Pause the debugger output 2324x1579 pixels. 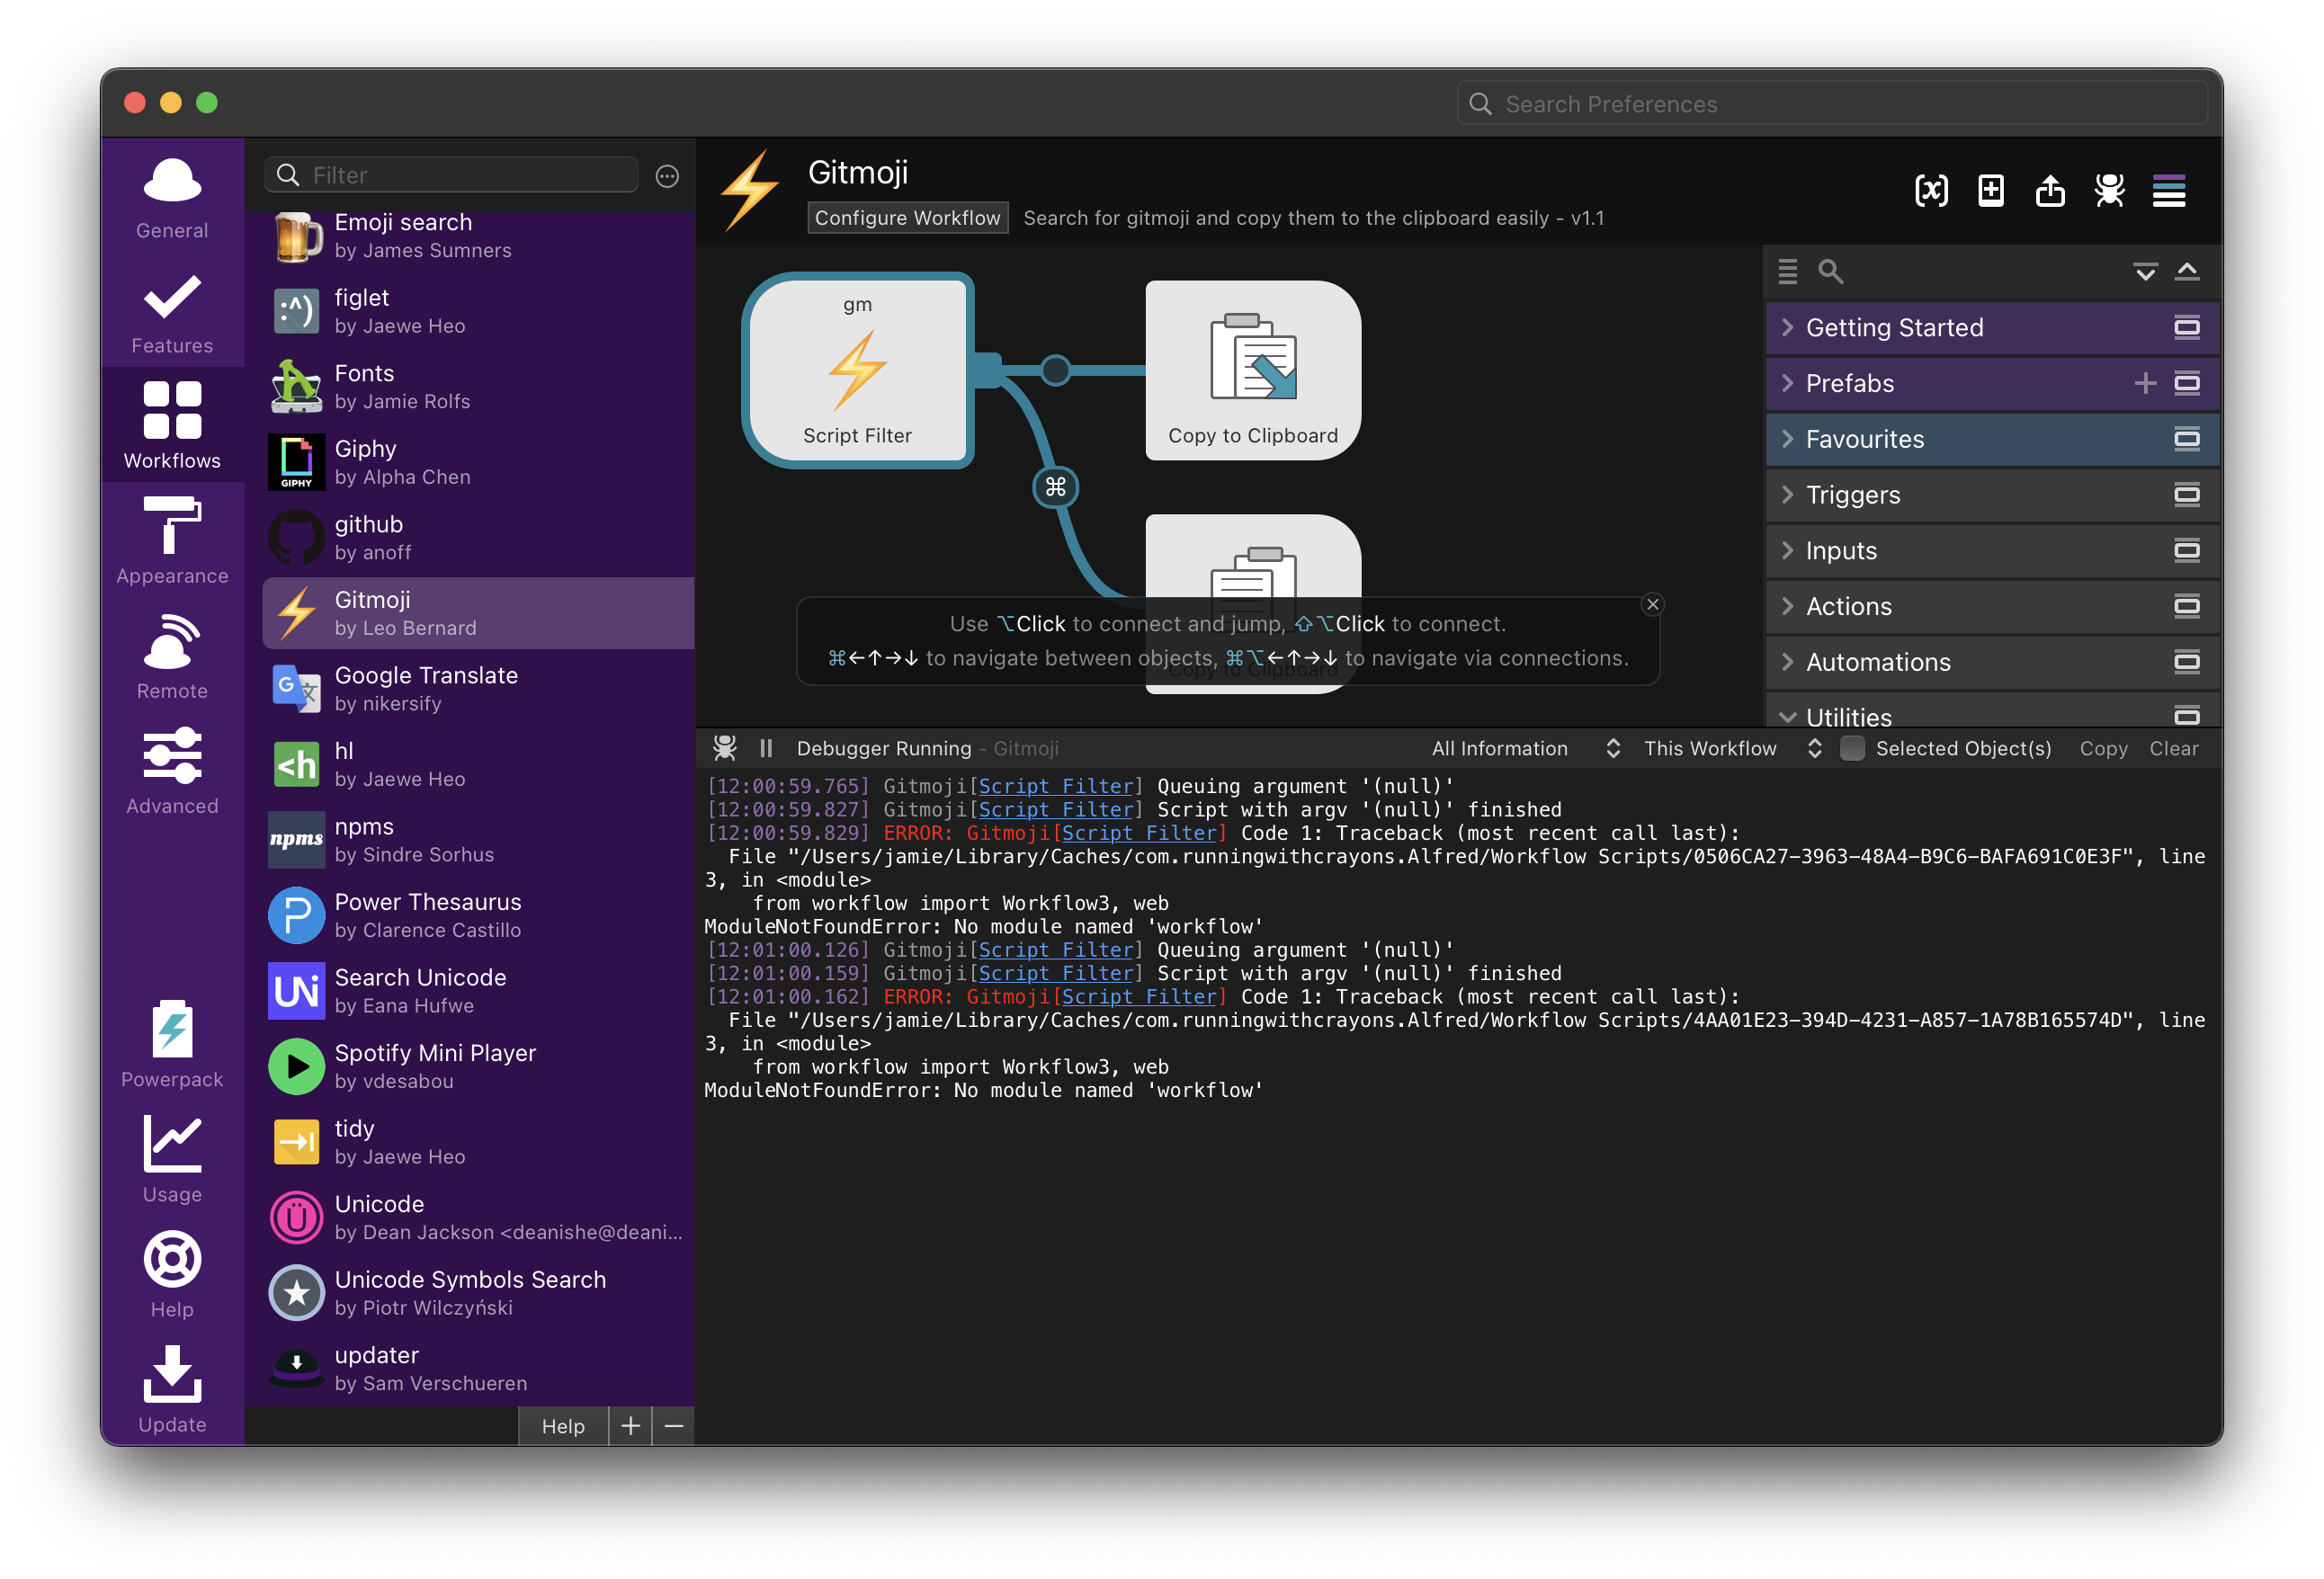click(x=766, y=748)
